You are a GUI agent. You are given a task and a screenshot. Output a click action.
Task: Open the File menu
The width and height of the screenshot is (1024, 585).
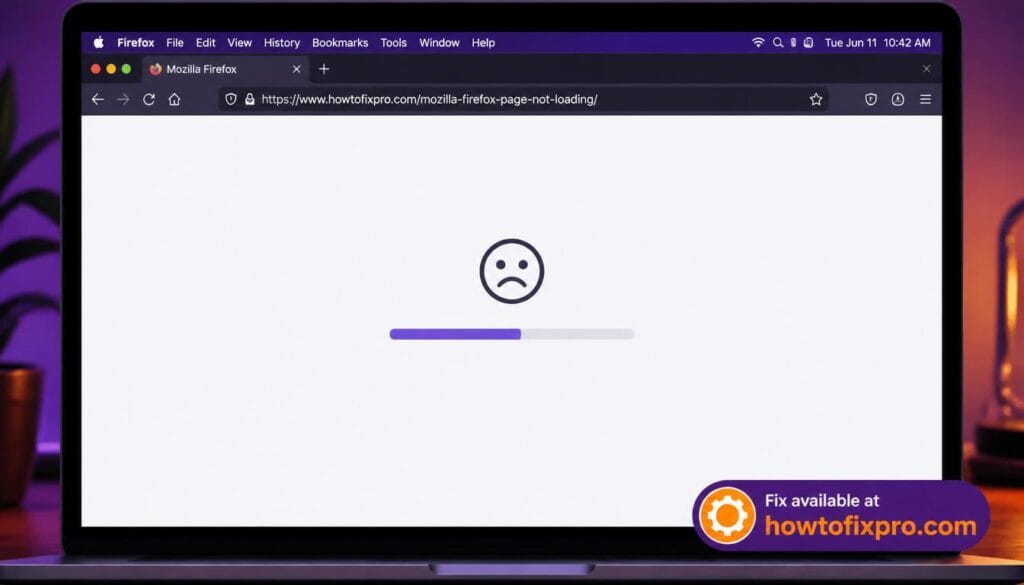tap(175, 42)
